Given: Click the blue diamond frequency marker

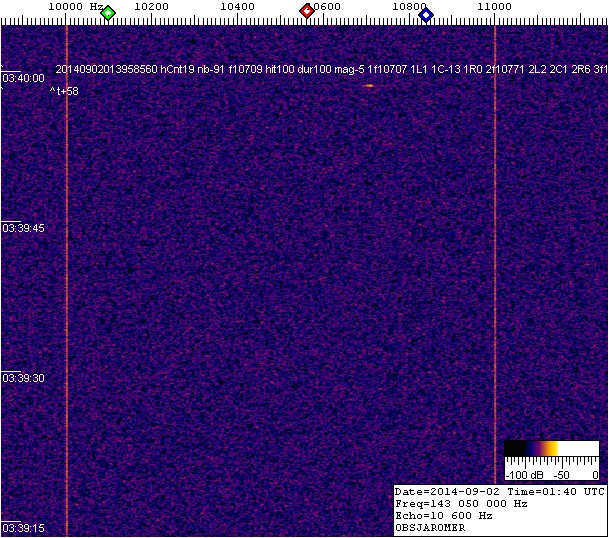Looking at the screenshot, I should (426, 13).
